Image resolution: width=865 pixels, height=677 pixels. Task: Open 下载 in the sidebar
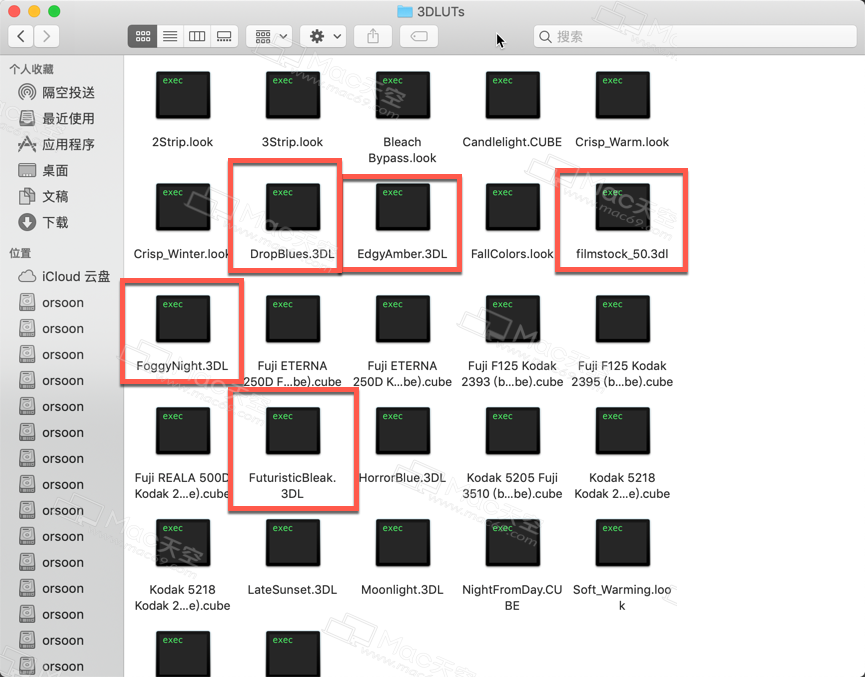(43, 222)
